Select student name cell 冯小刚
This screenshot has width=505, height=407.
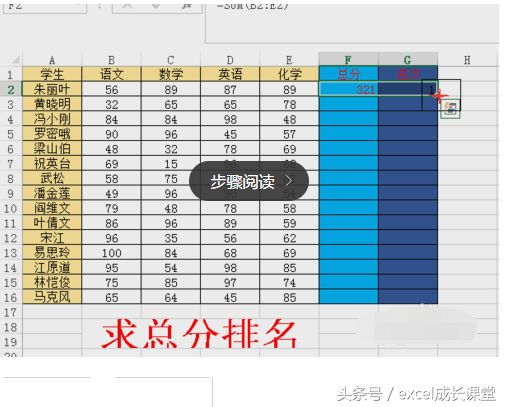tap(52, 119)
